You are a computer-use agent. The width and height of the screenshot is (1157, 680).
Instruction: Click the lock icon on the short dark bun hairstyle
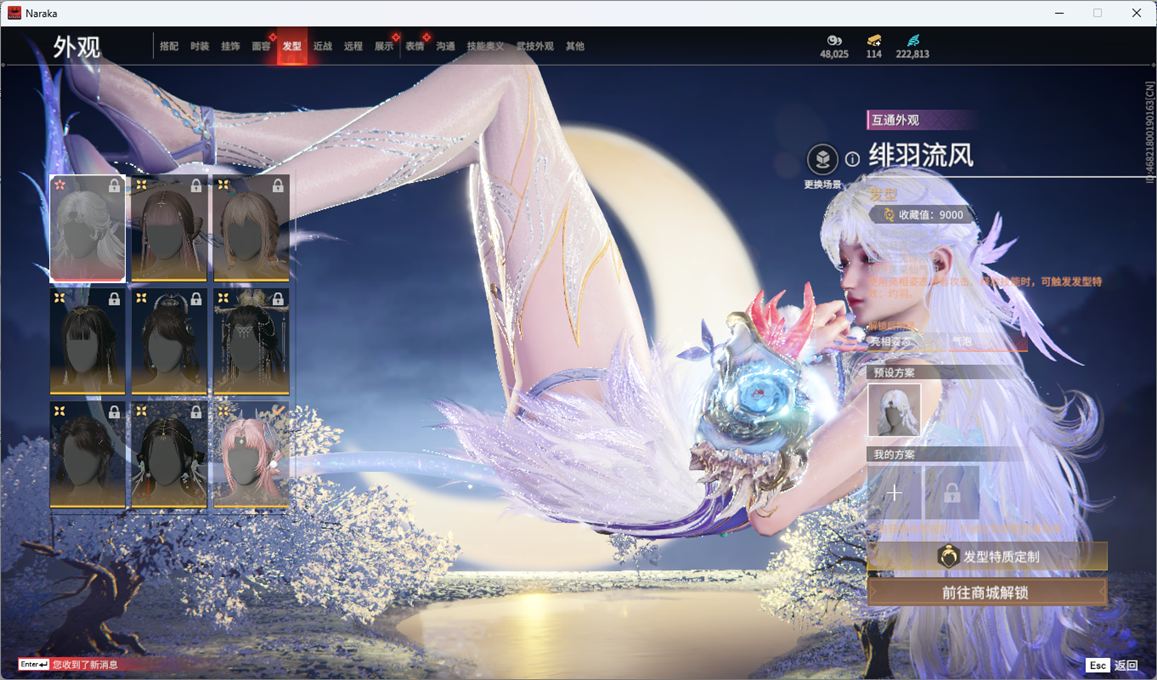coord(114,412)
